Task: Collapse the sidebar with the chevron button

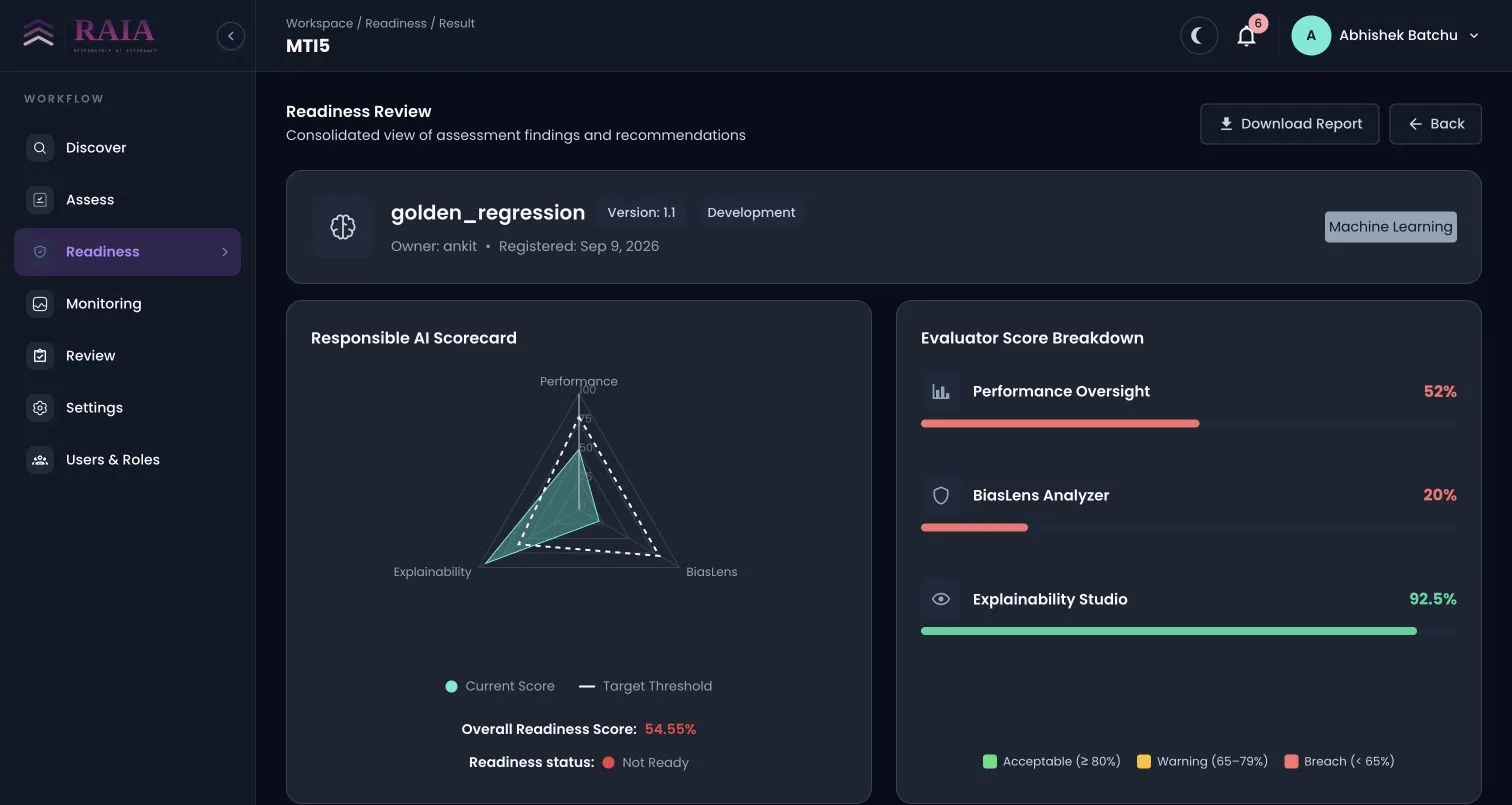Action: (x=231, y=36)
